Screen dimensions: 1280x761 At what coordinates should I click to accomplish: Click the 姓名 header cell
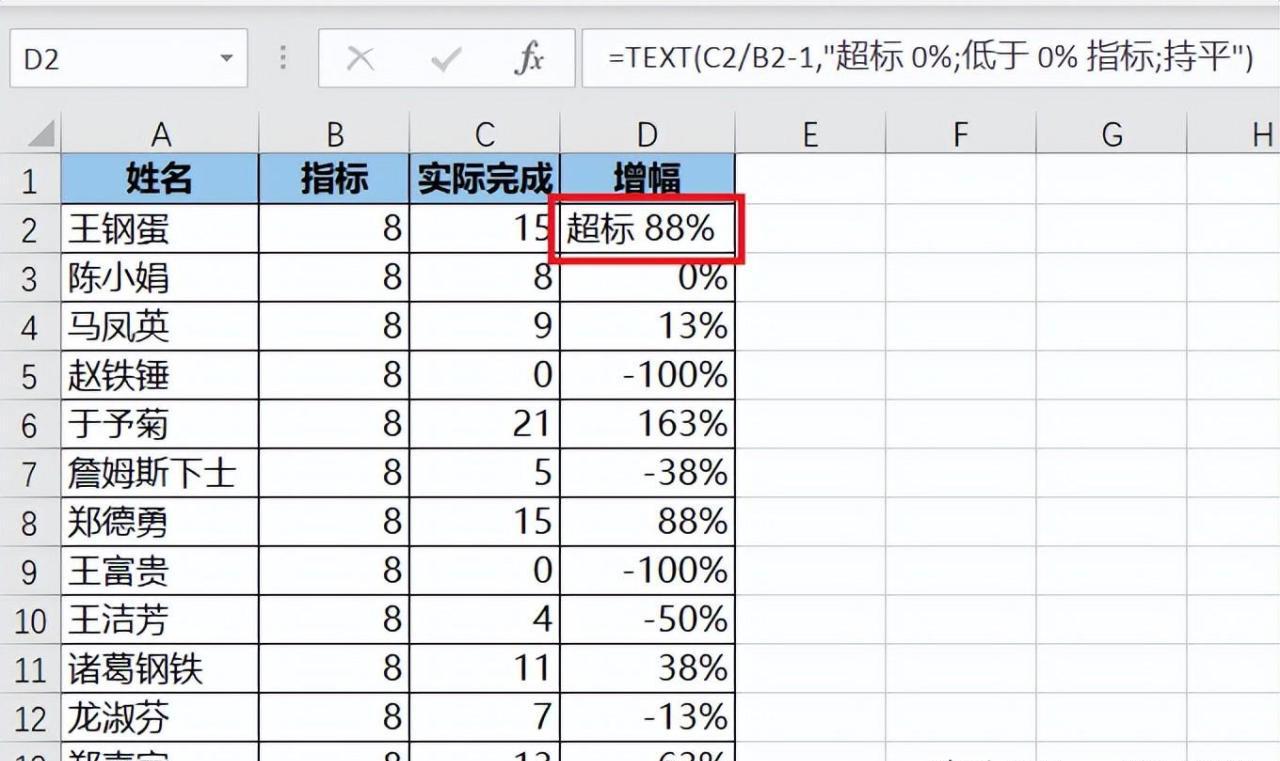click(x=160, y=180)
